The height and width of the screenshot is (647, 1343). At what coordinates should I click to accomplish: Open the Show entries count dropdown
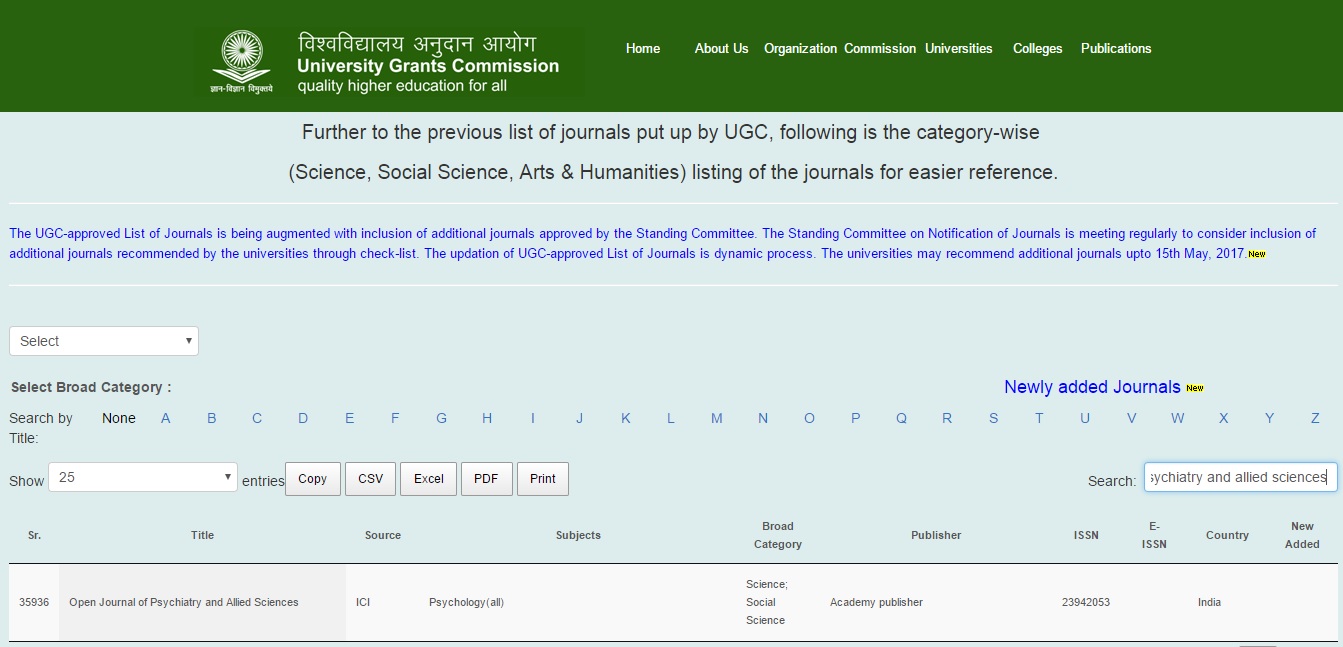tap(143, 478)
